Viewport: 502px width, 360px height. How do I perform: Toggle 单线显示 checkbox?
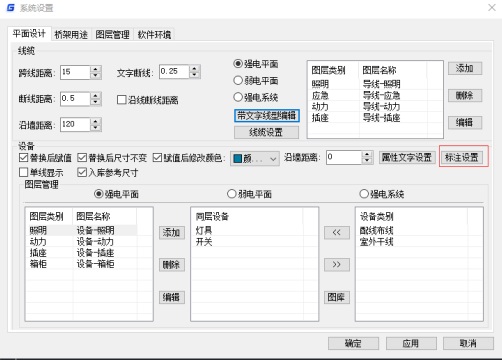23,172
